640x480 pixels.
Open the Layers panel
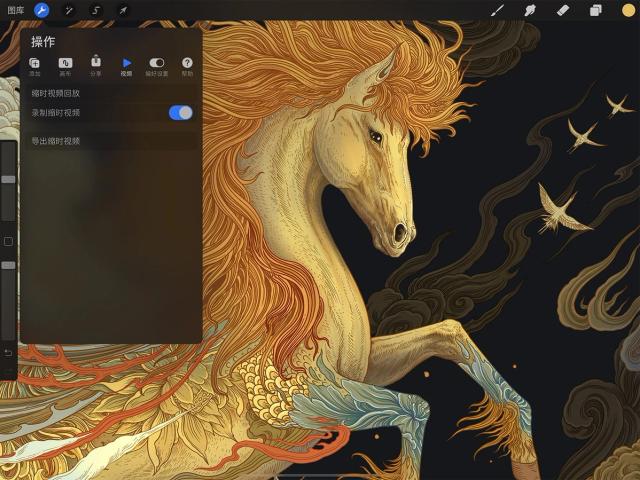tap(596, 10)
